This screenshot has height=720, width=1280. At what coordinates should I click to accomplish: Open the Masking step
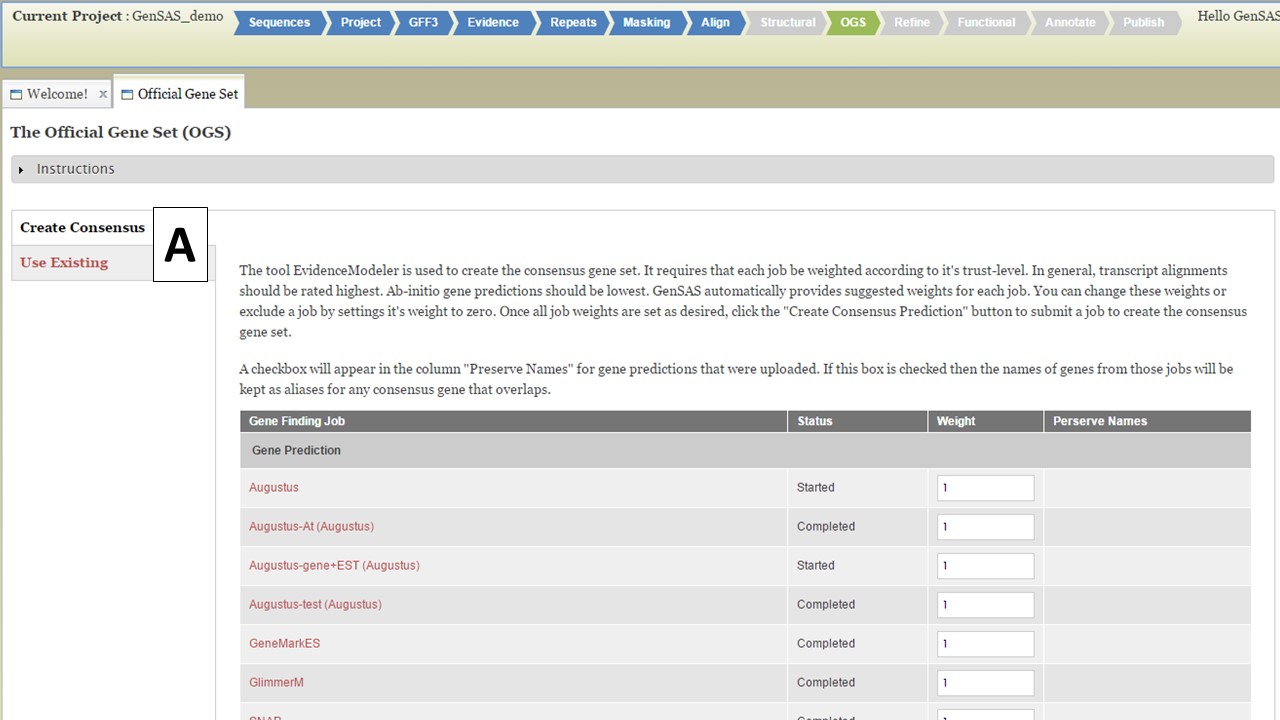[646, 23]
